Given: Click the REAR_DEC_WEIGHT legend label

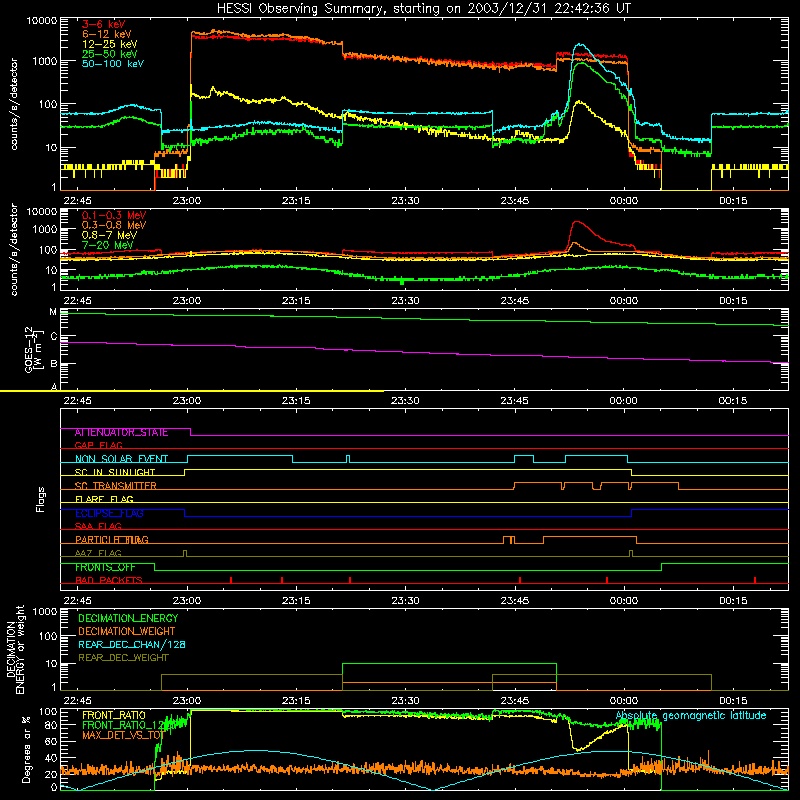Looking at the screenshot, I should 123,658.
